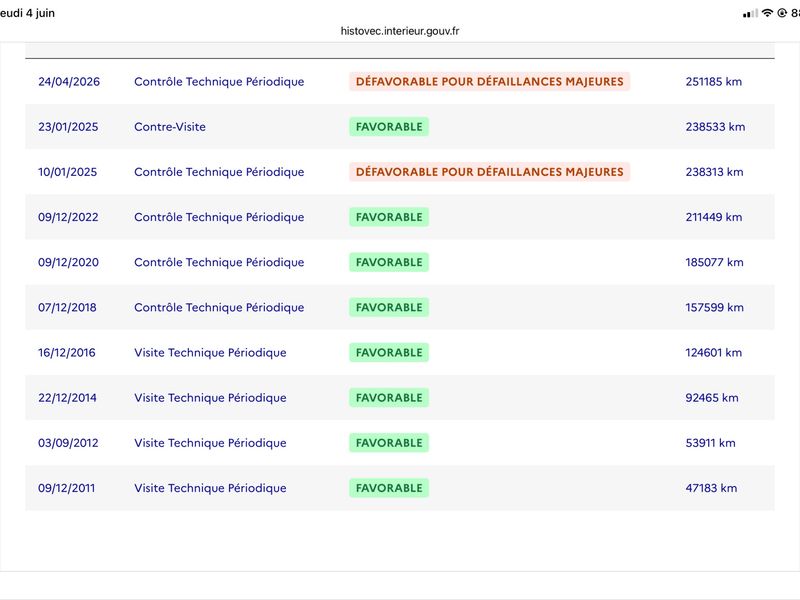Click the Défavorable badge for 24/04/2026
800x600 pixels.
tap(489, 82)
